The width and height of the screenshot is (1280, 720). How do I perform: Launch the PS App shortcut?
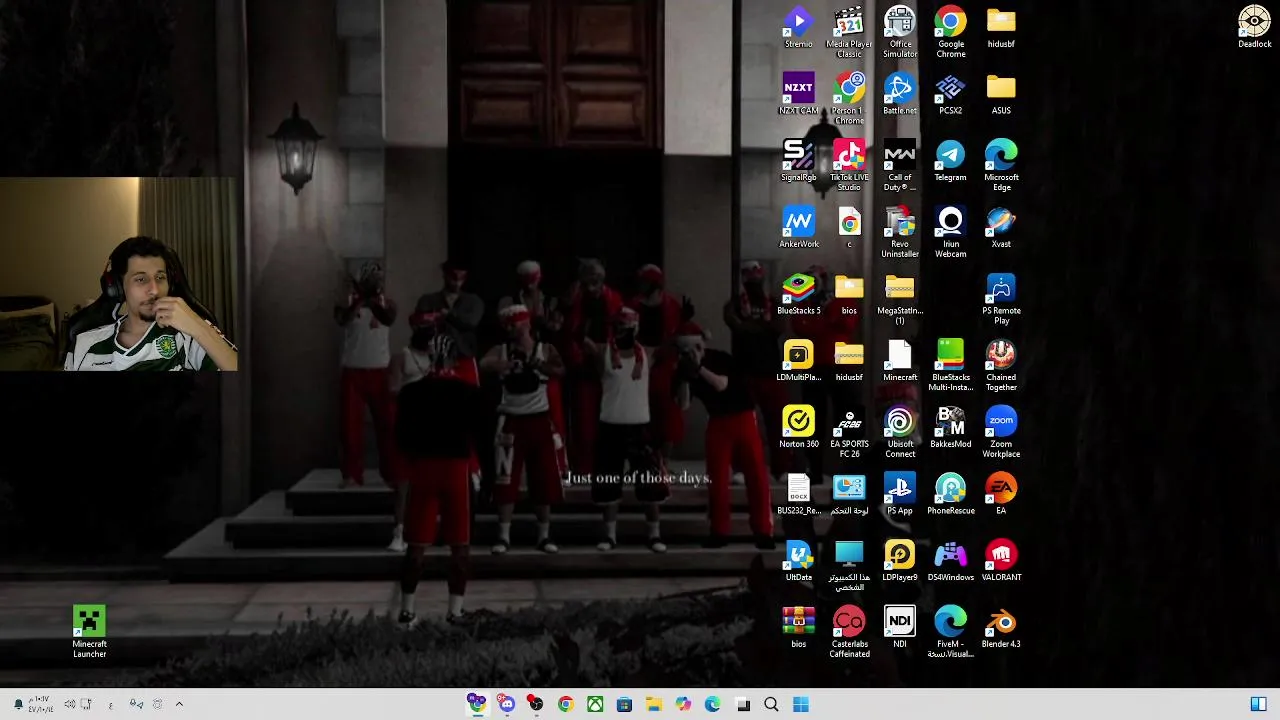coord(900,494)
